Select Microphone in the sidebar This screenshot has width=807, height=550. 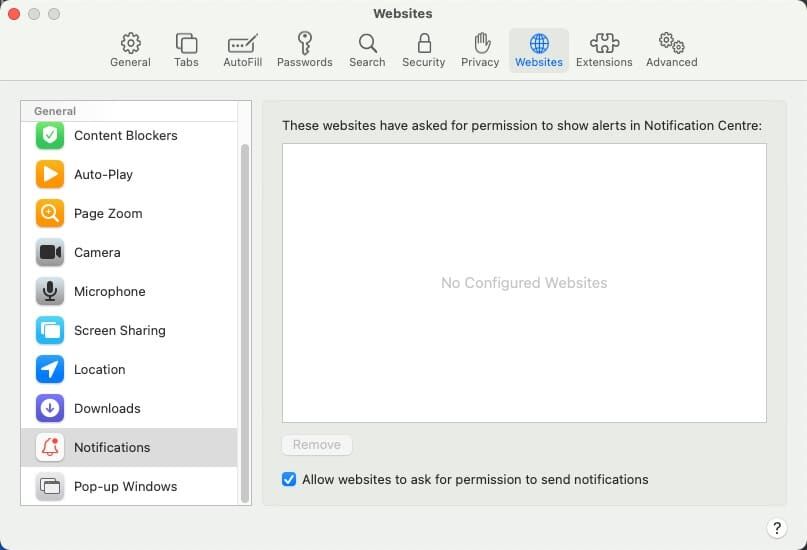[110, 292]
